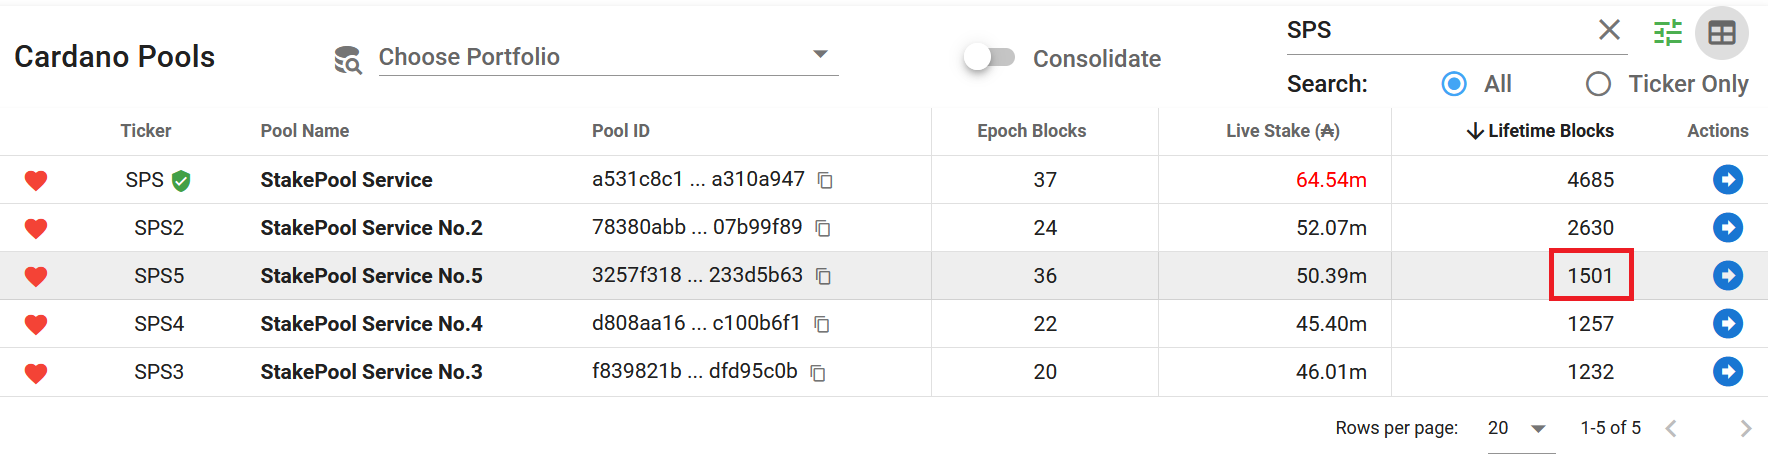This screenshot has height=458, width=1768.
Task: Unfavorite the SPS pool heart icon
Action: (x=36, y=181)
